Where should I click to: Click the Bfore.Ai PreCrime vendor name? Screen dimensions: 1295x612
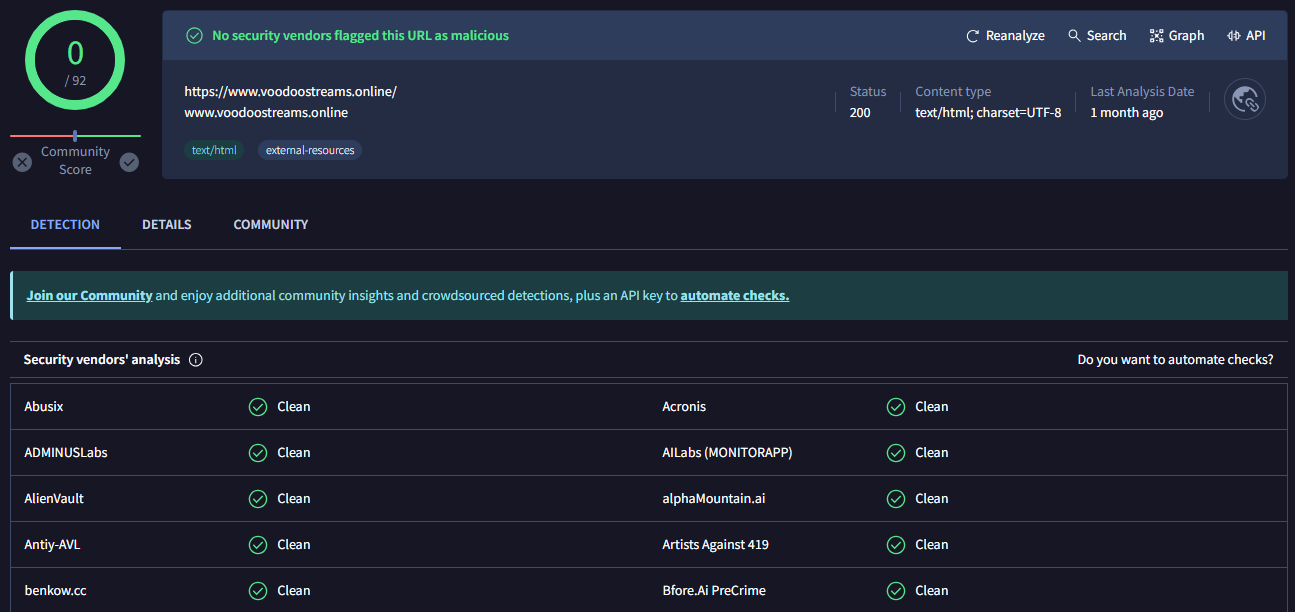point(714,591)
